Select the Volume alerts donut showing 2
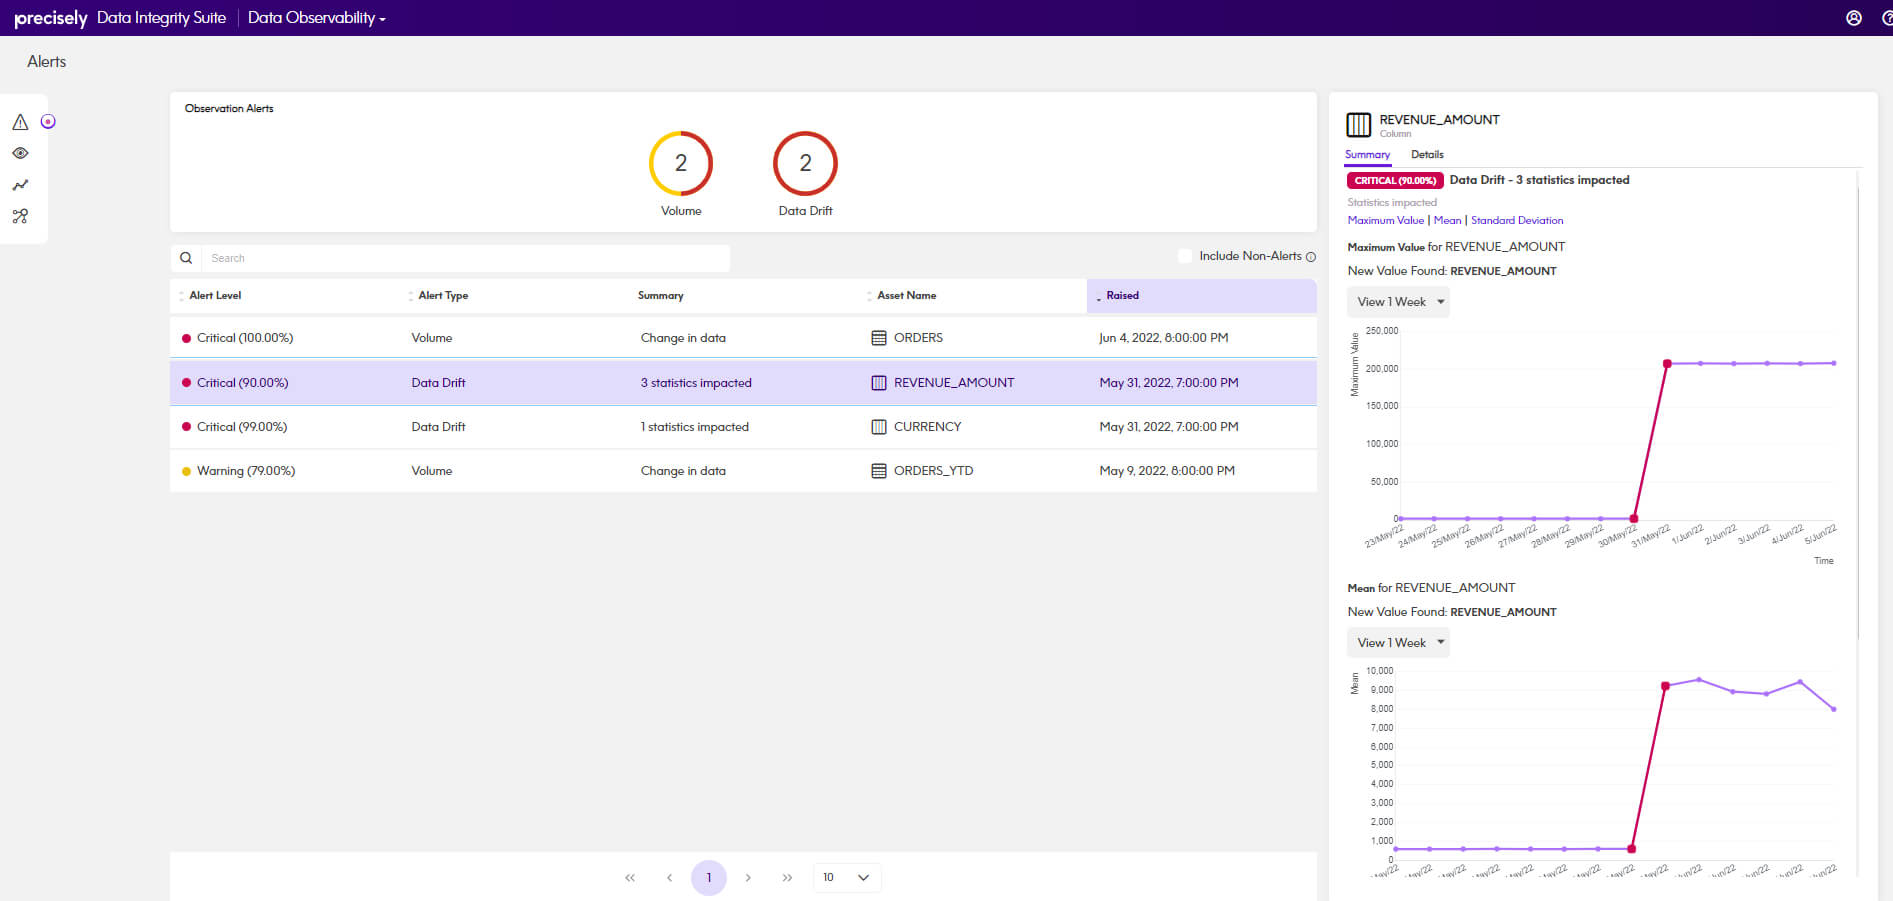1893x901 pixels. click(681, 163)
